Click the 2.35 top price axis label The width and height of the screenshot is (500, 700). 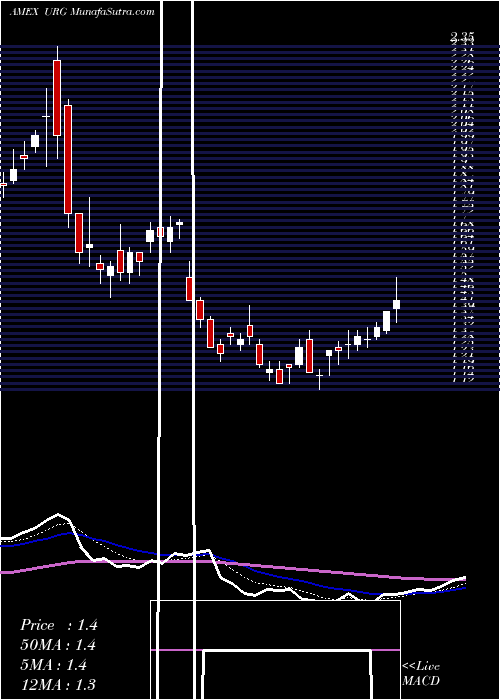[x=462, y=37]
